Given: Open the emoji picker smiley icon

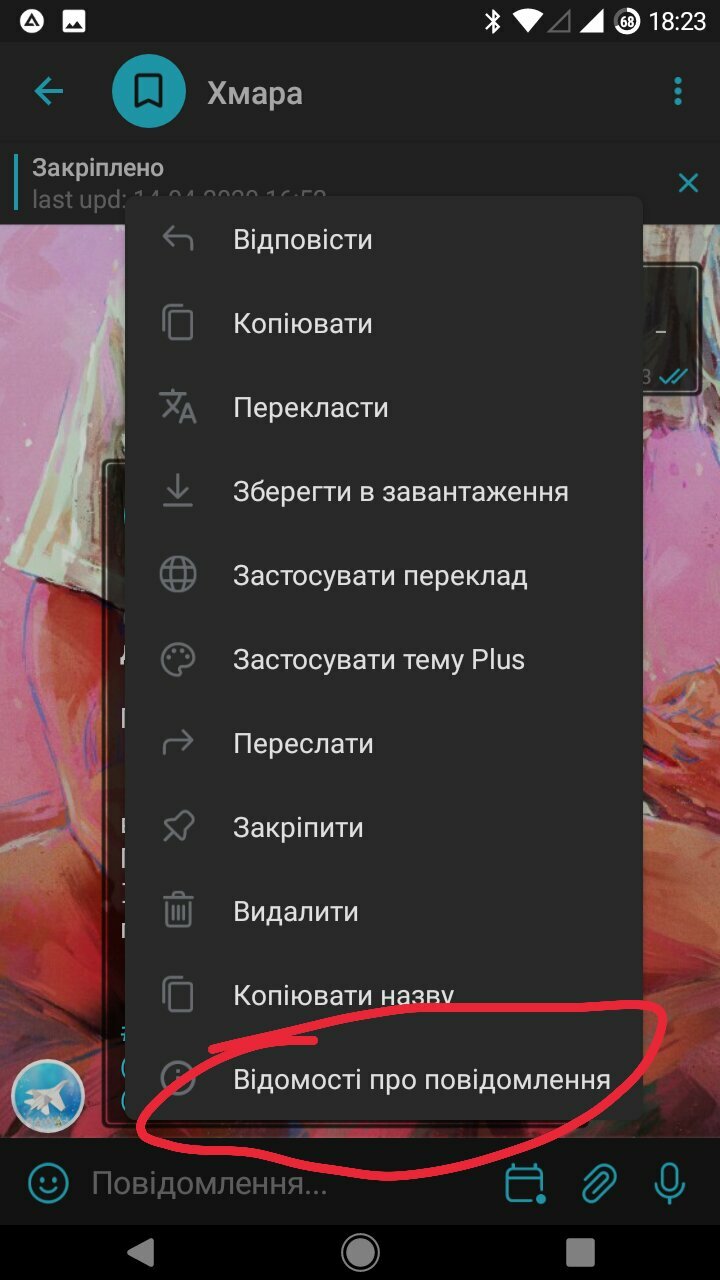Looking at the screenshot, I should (x=48, y=1184).
